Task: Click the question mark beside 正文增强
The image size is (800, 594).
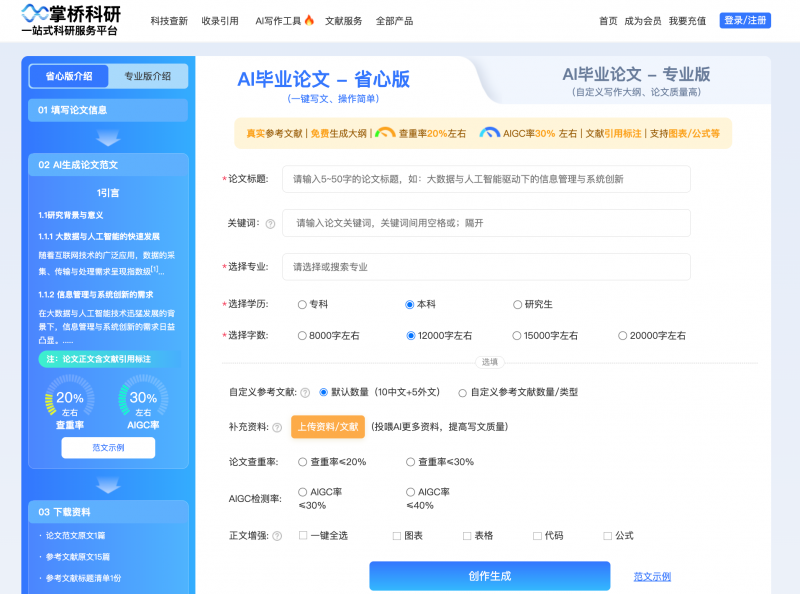Action: click(277, 535)
